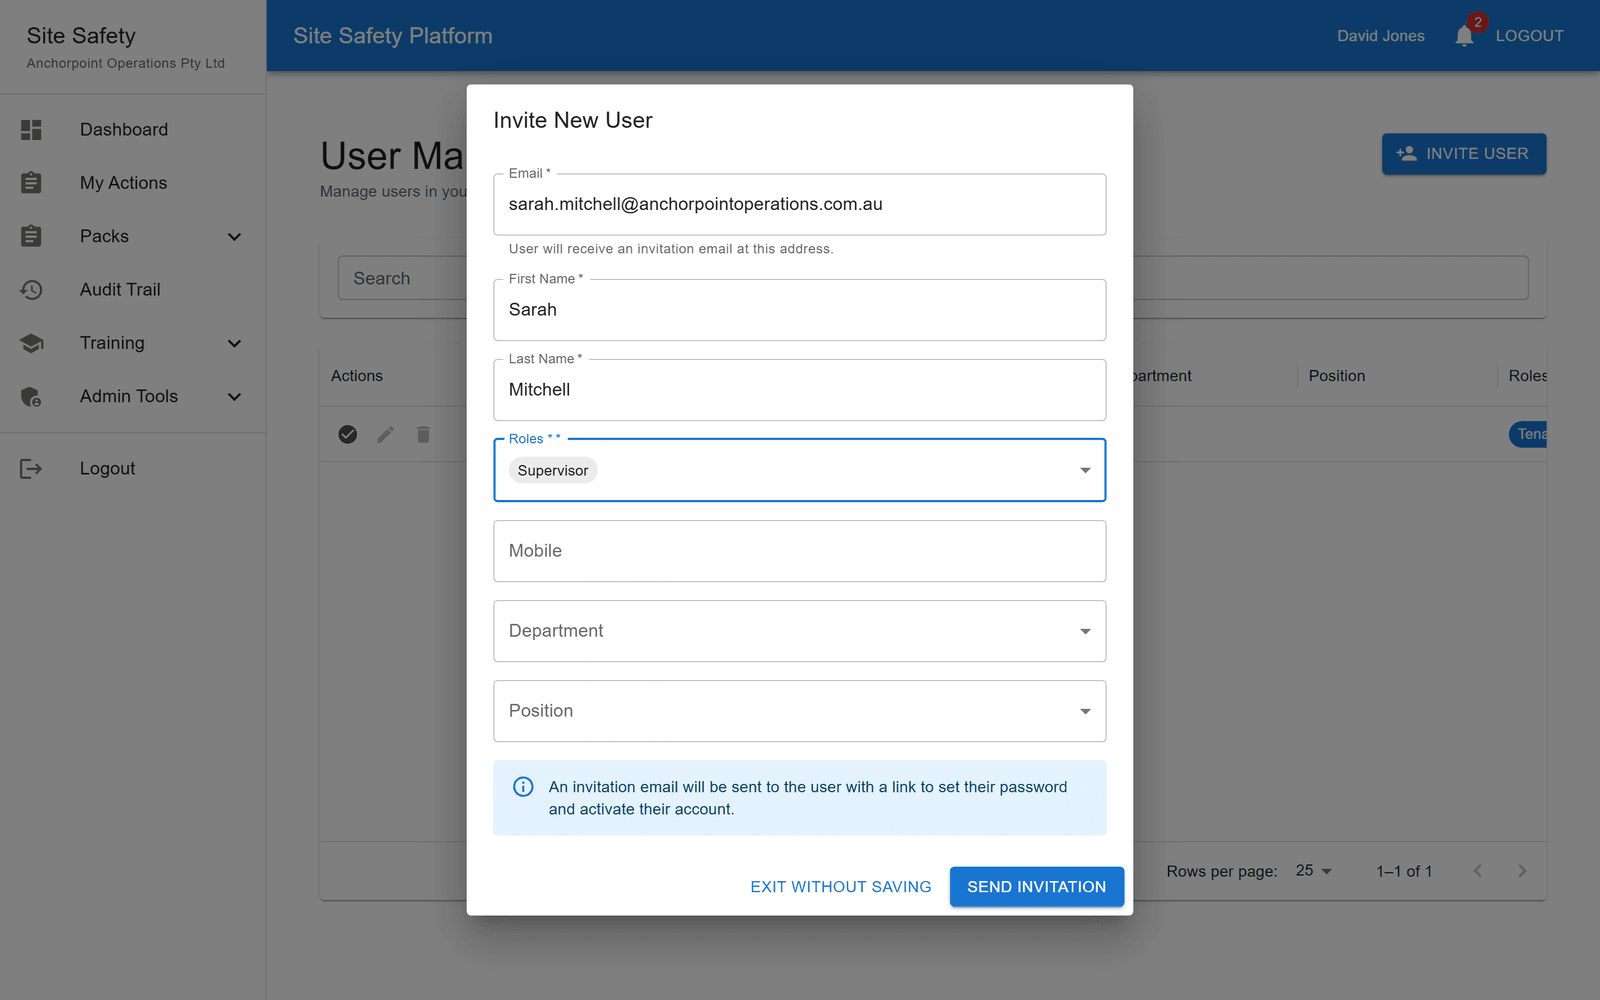This screenshot has height=1000, width=1600.
Task: Click the pencil edit icon in user row
Action: [x=385, y=434]
